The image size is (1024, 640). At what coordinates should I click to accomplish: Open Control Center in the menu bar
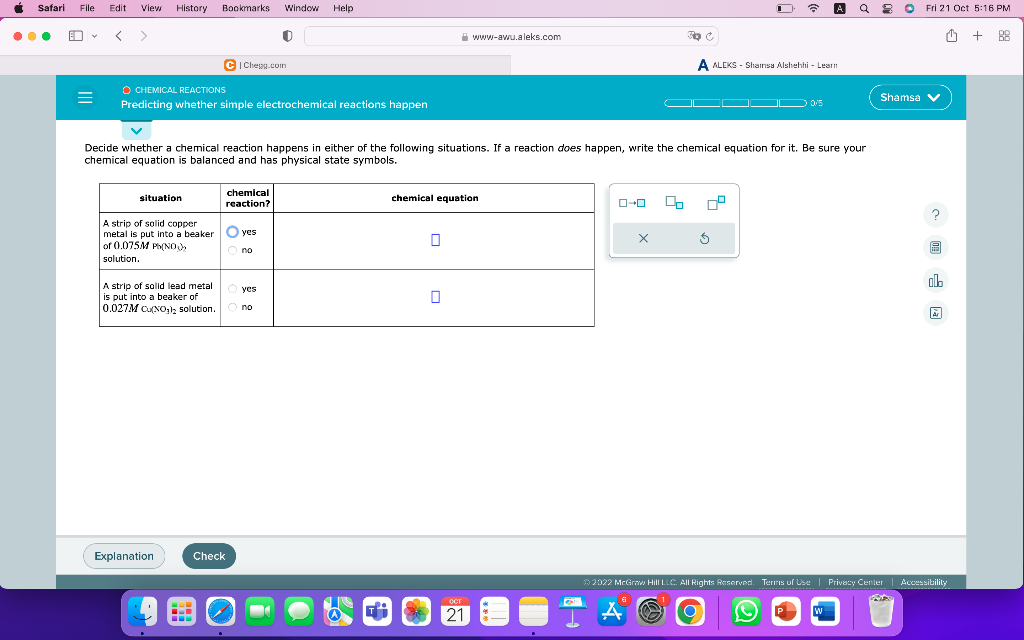(x=887, y=8)
